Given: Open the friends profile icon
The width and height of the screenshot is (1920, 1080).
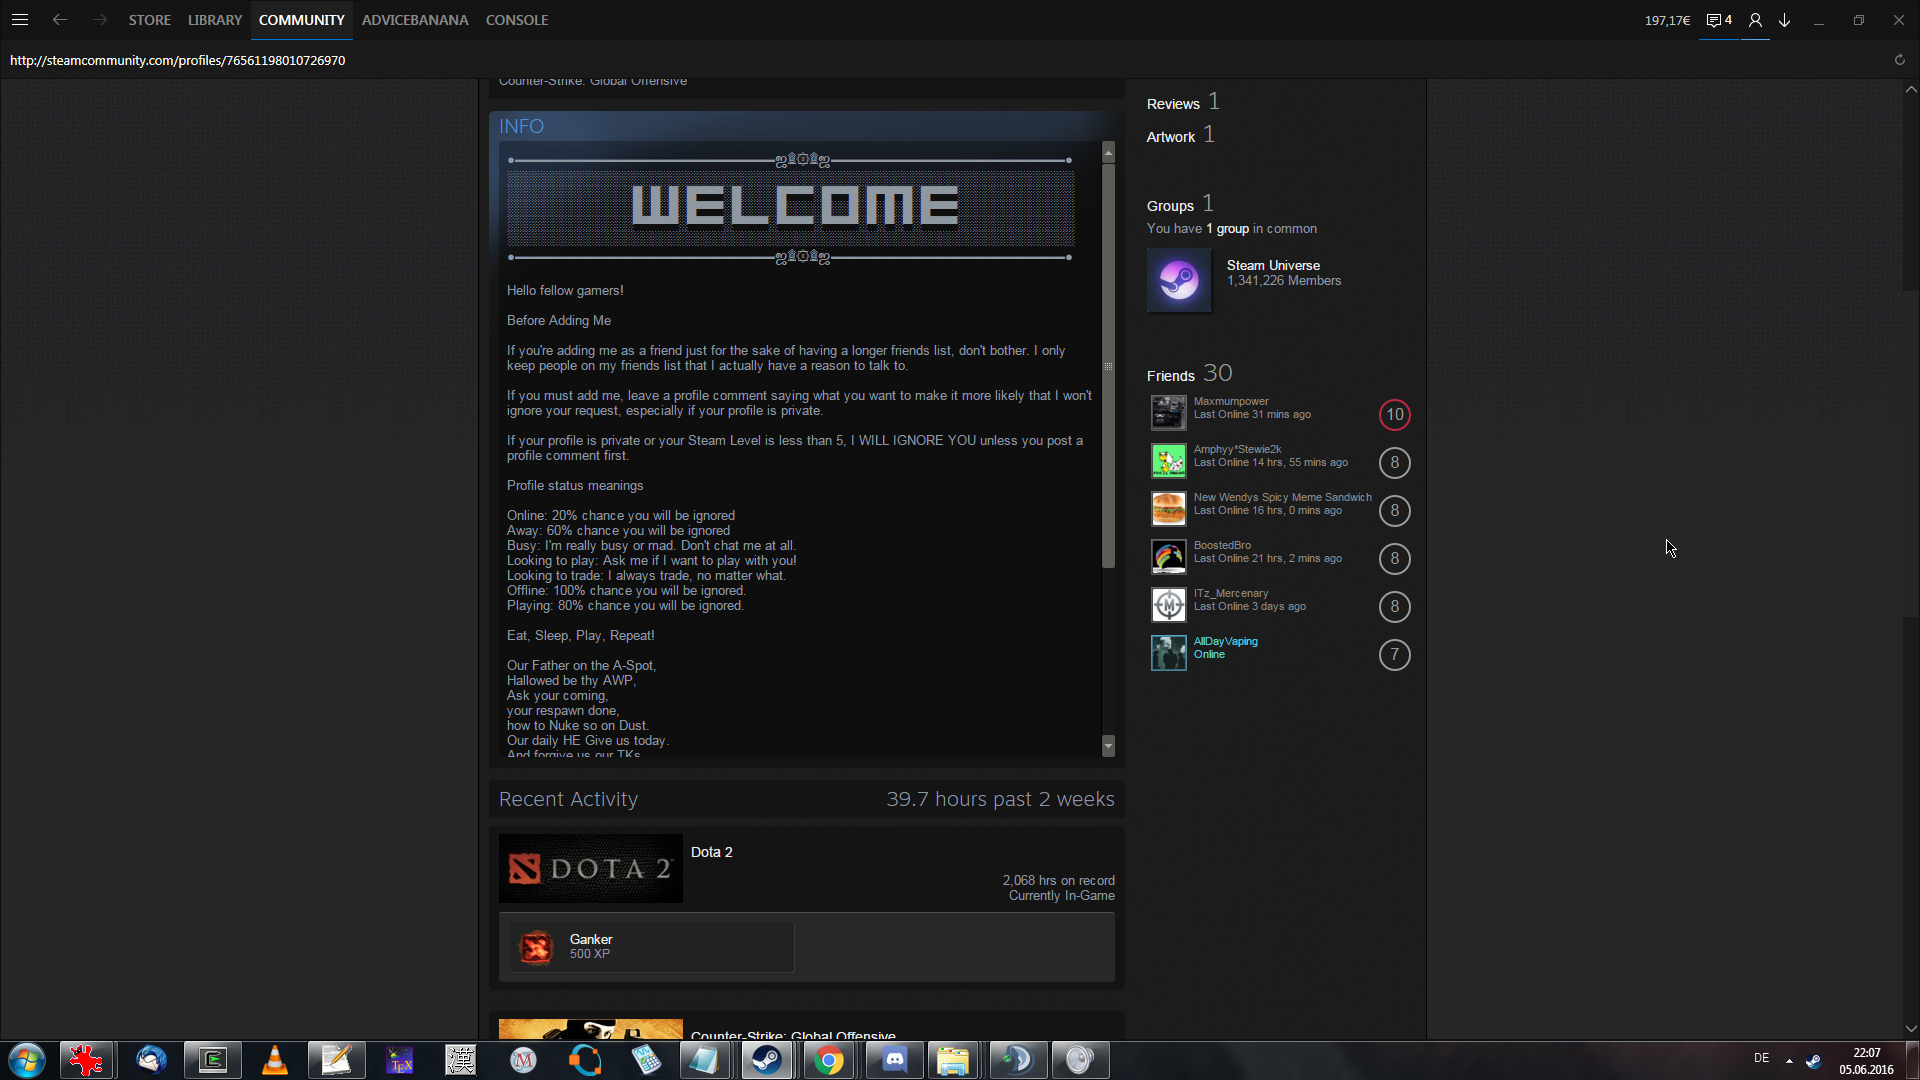Looking at the screenshot, I should [1755, 20].
